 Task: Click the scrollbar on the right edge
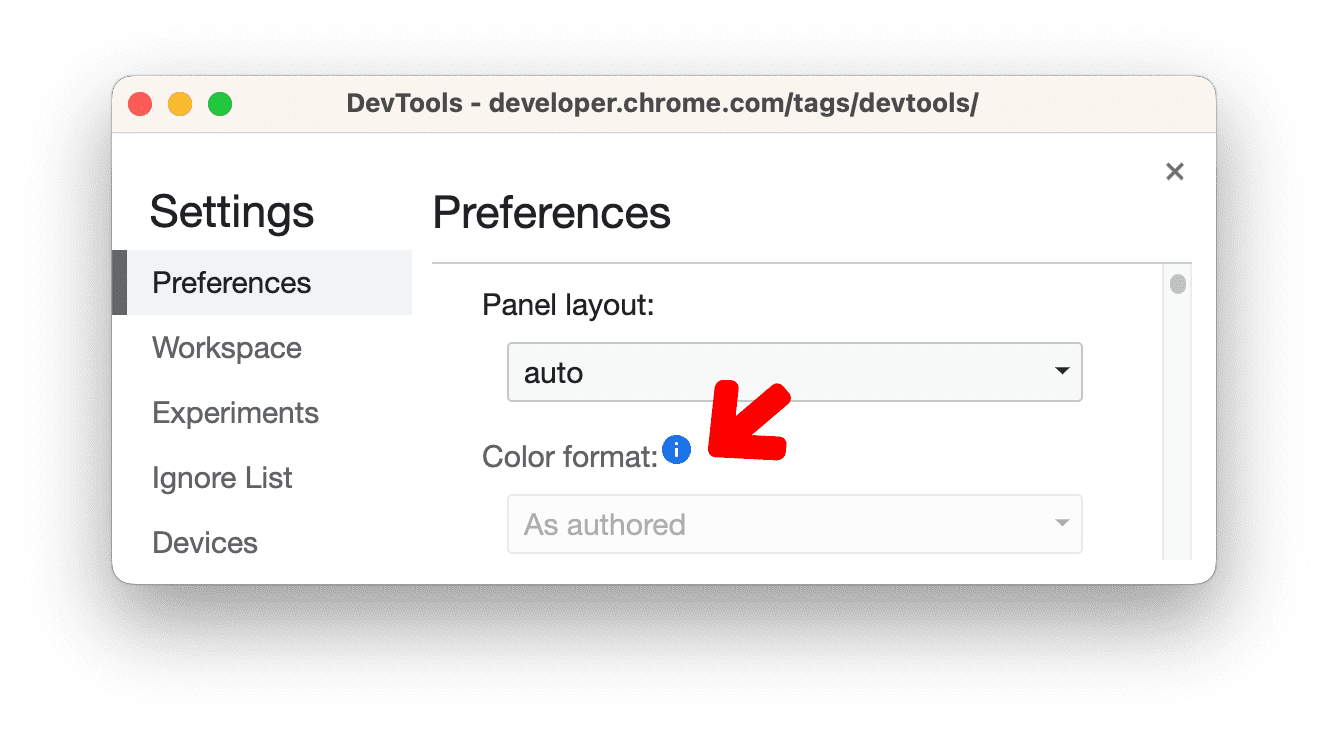(x=1178, y=285)
